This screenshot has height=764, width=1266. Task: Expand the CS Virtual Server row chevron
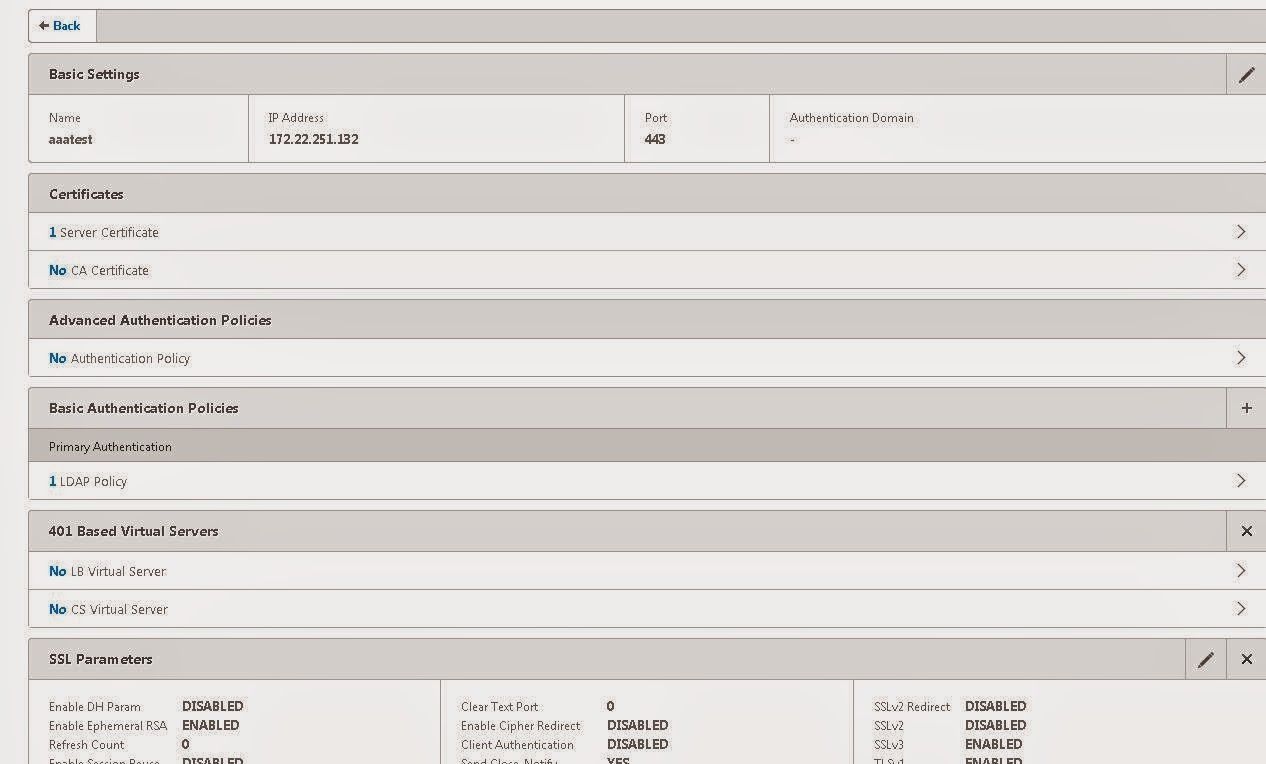coord(1242,609)
